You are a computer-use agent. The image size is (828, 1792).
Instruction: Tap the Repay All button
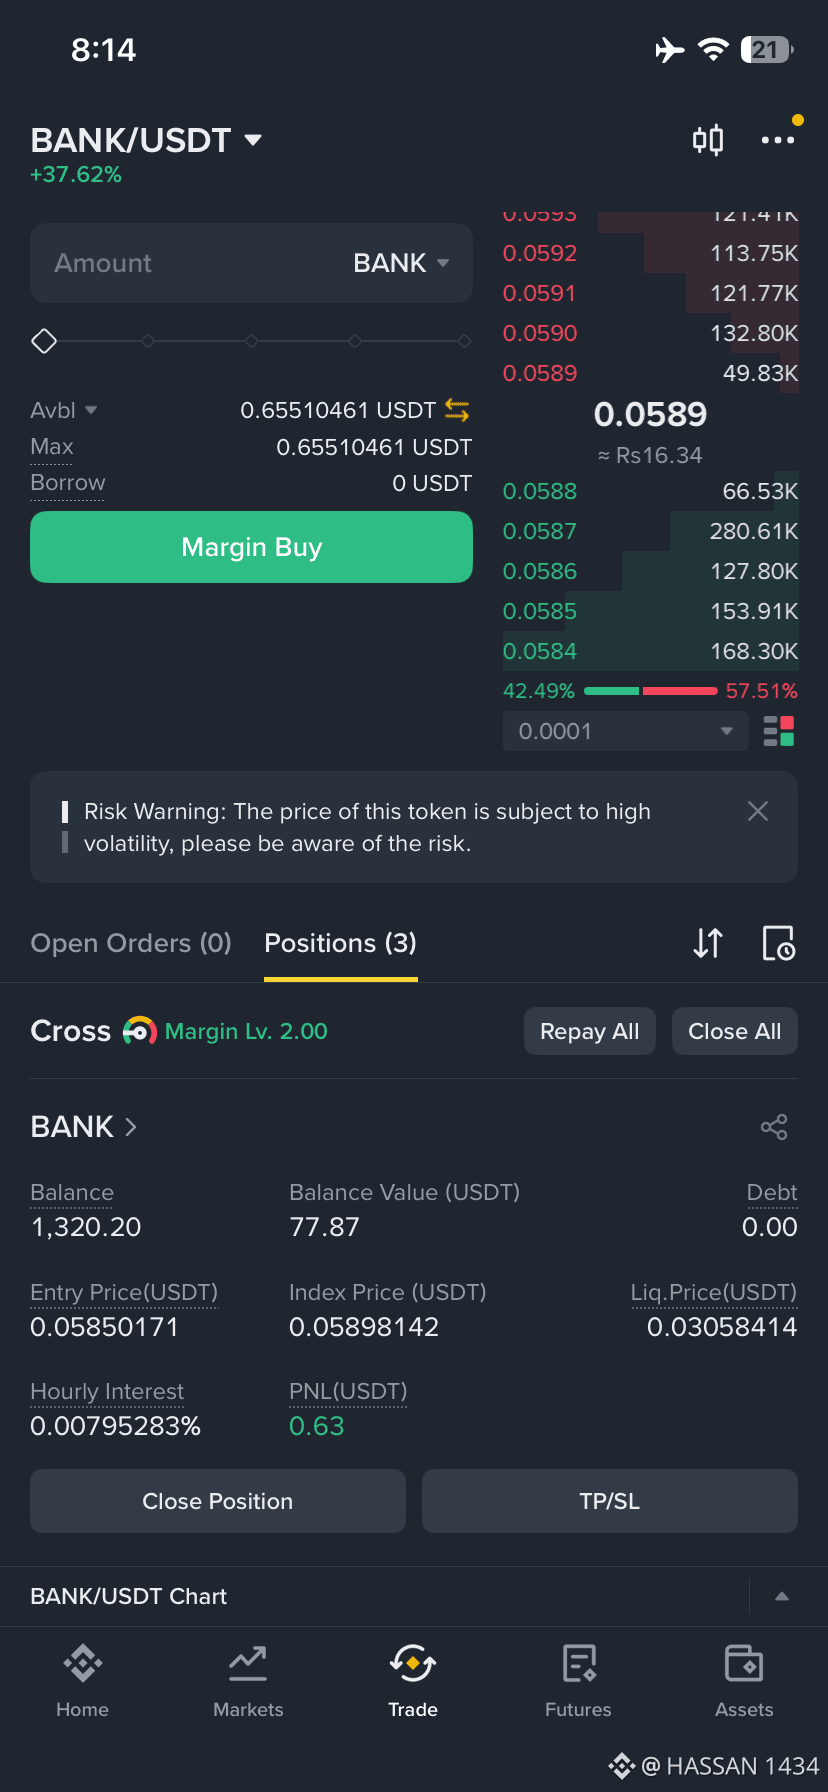click(590, 1031)
